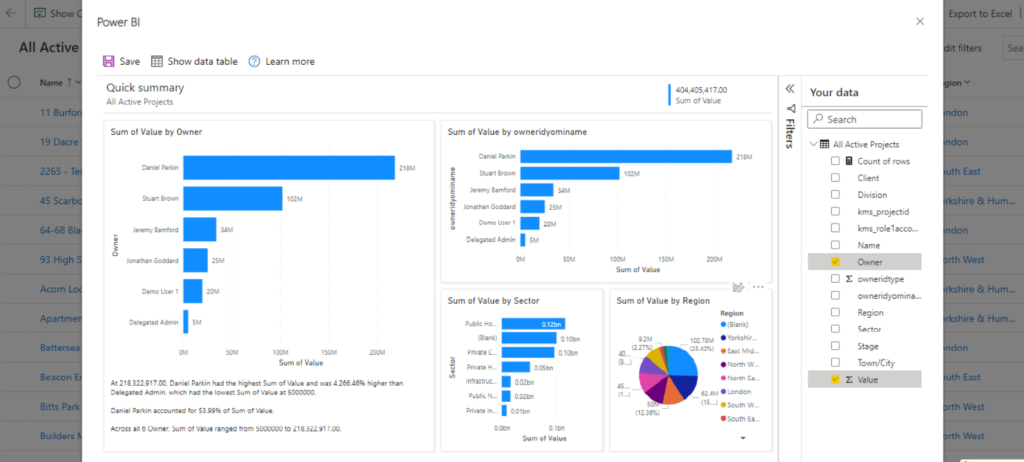The height and width of the screenshot is (462, 1024).
Task: Open the Learn more link
Action: 290,61
